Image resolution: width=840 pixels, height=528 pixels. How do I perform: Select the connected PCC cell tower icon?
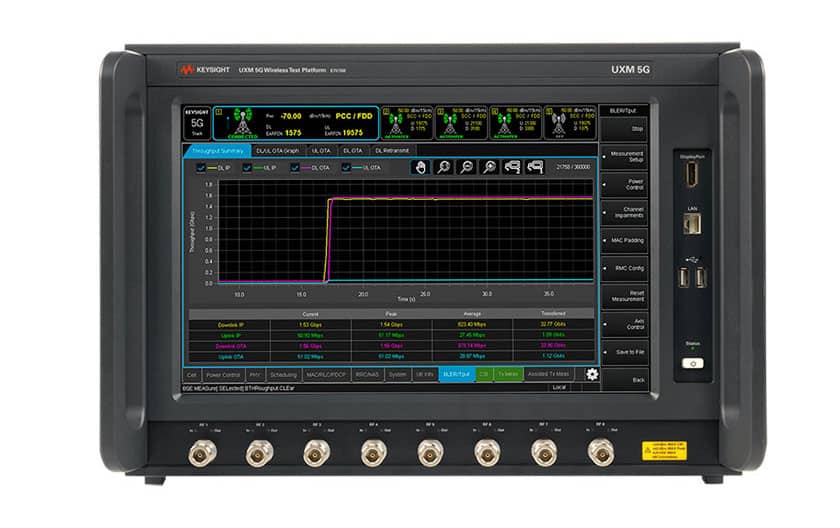point(242,122)
